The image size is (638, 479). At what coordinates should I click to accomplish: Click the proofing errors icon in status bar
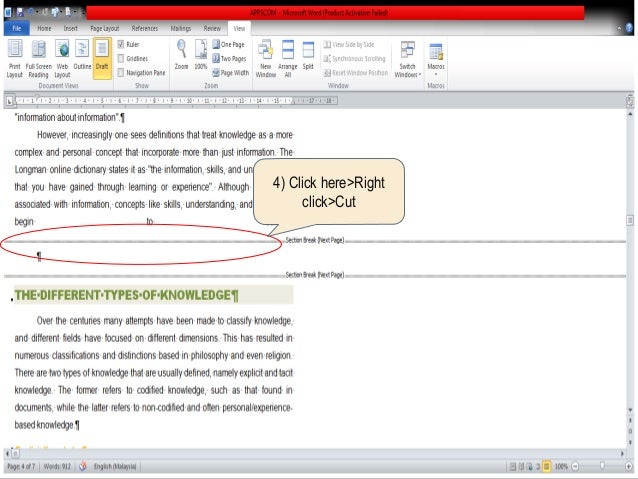pyautogui.click(x=83, y=466)
